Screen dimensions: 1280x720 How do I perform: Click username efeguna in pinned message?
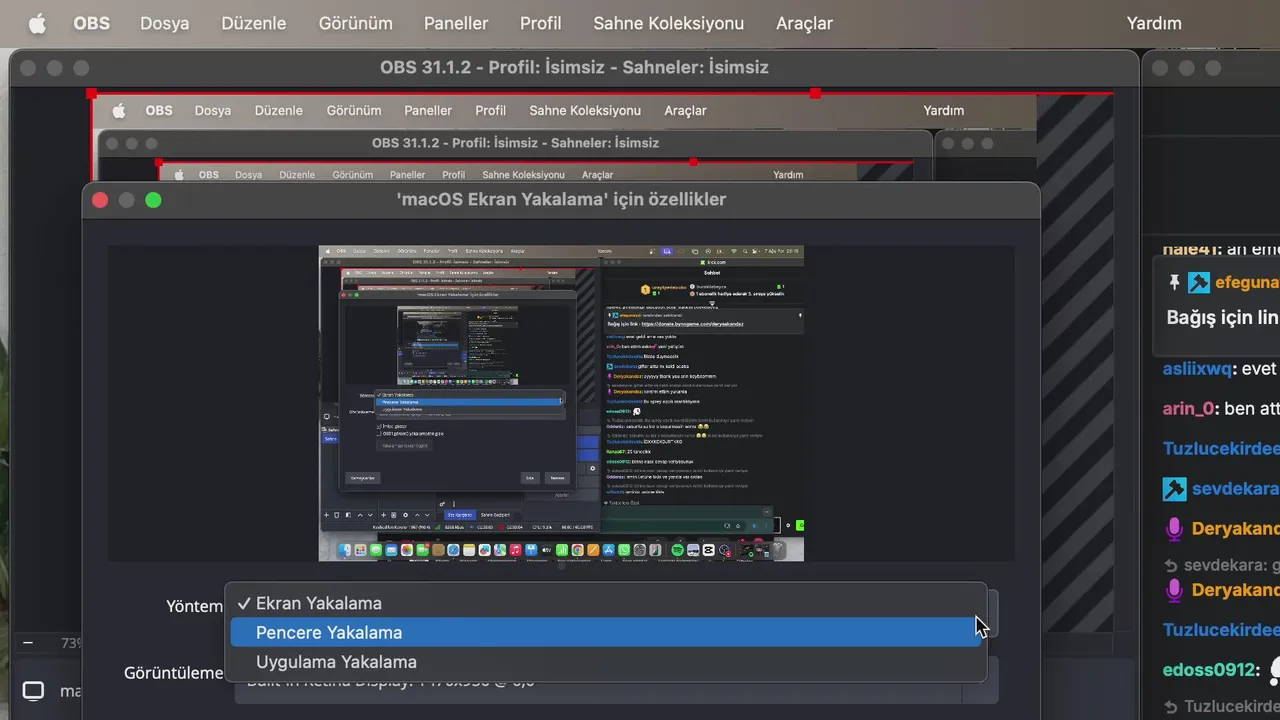pos(1247,283)
